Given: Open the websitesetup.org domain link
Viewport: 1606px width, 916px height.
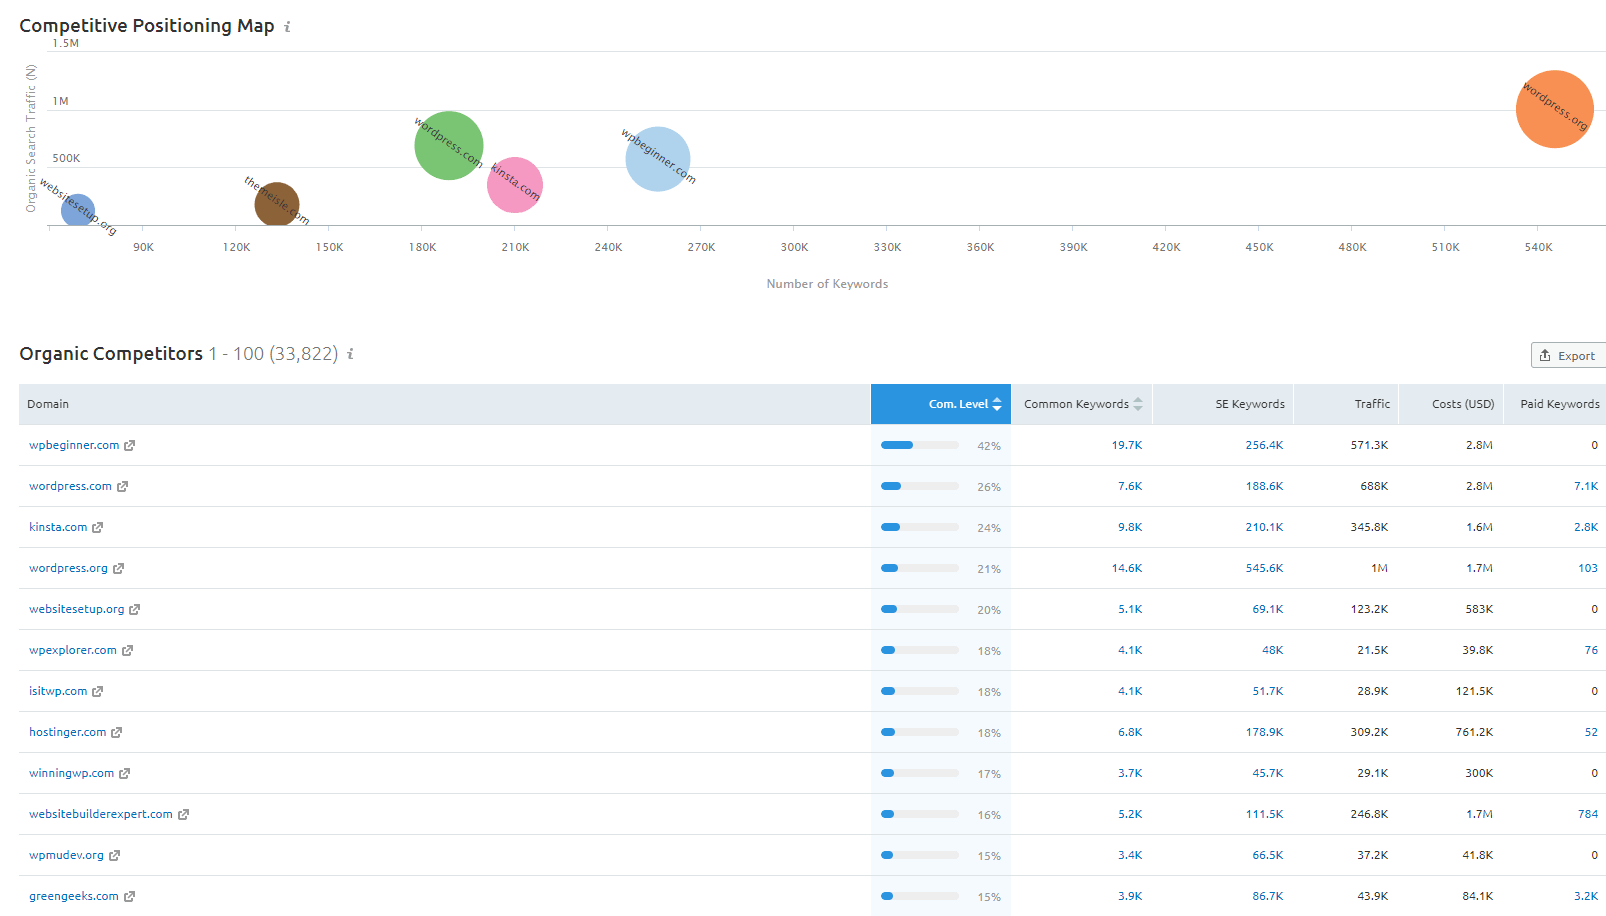Looking at the screenshot, I should tap(77, 609).
